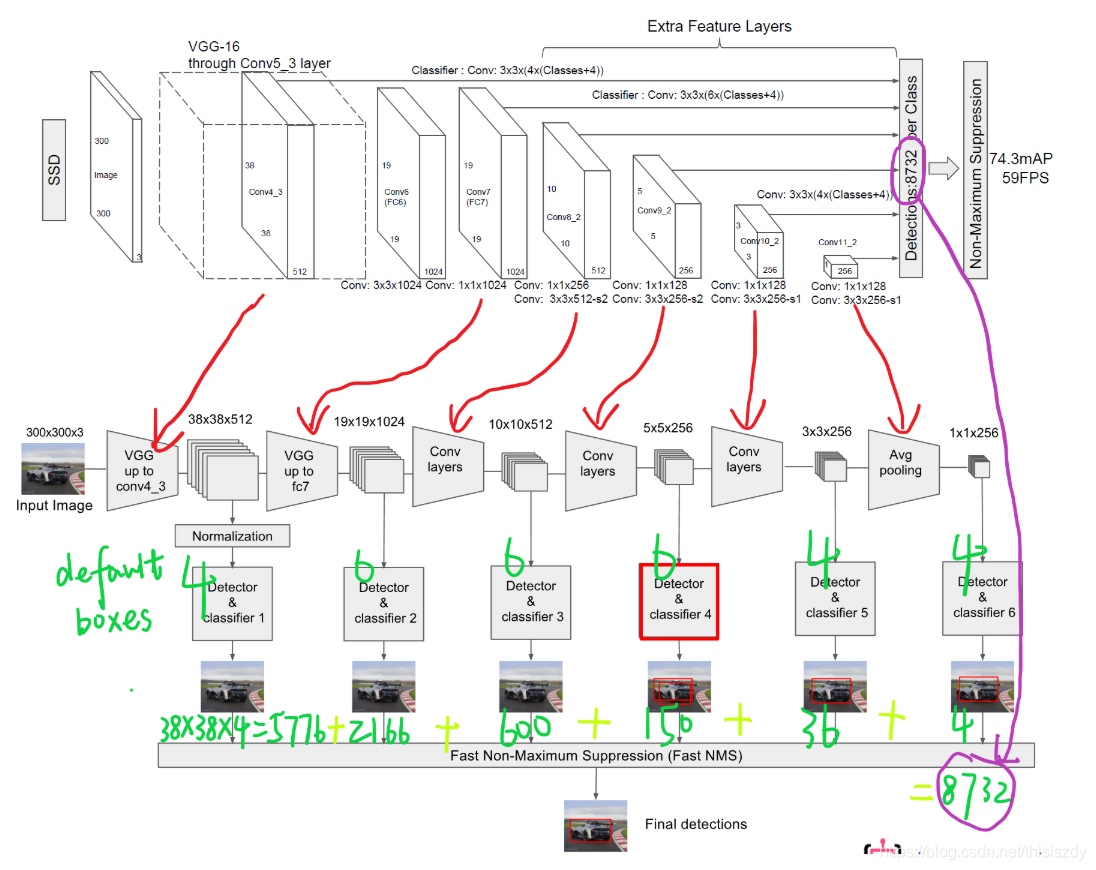Click the red-bordered 'Detector & classifier 4' box
1096x870 pixels.
[679, 601]
